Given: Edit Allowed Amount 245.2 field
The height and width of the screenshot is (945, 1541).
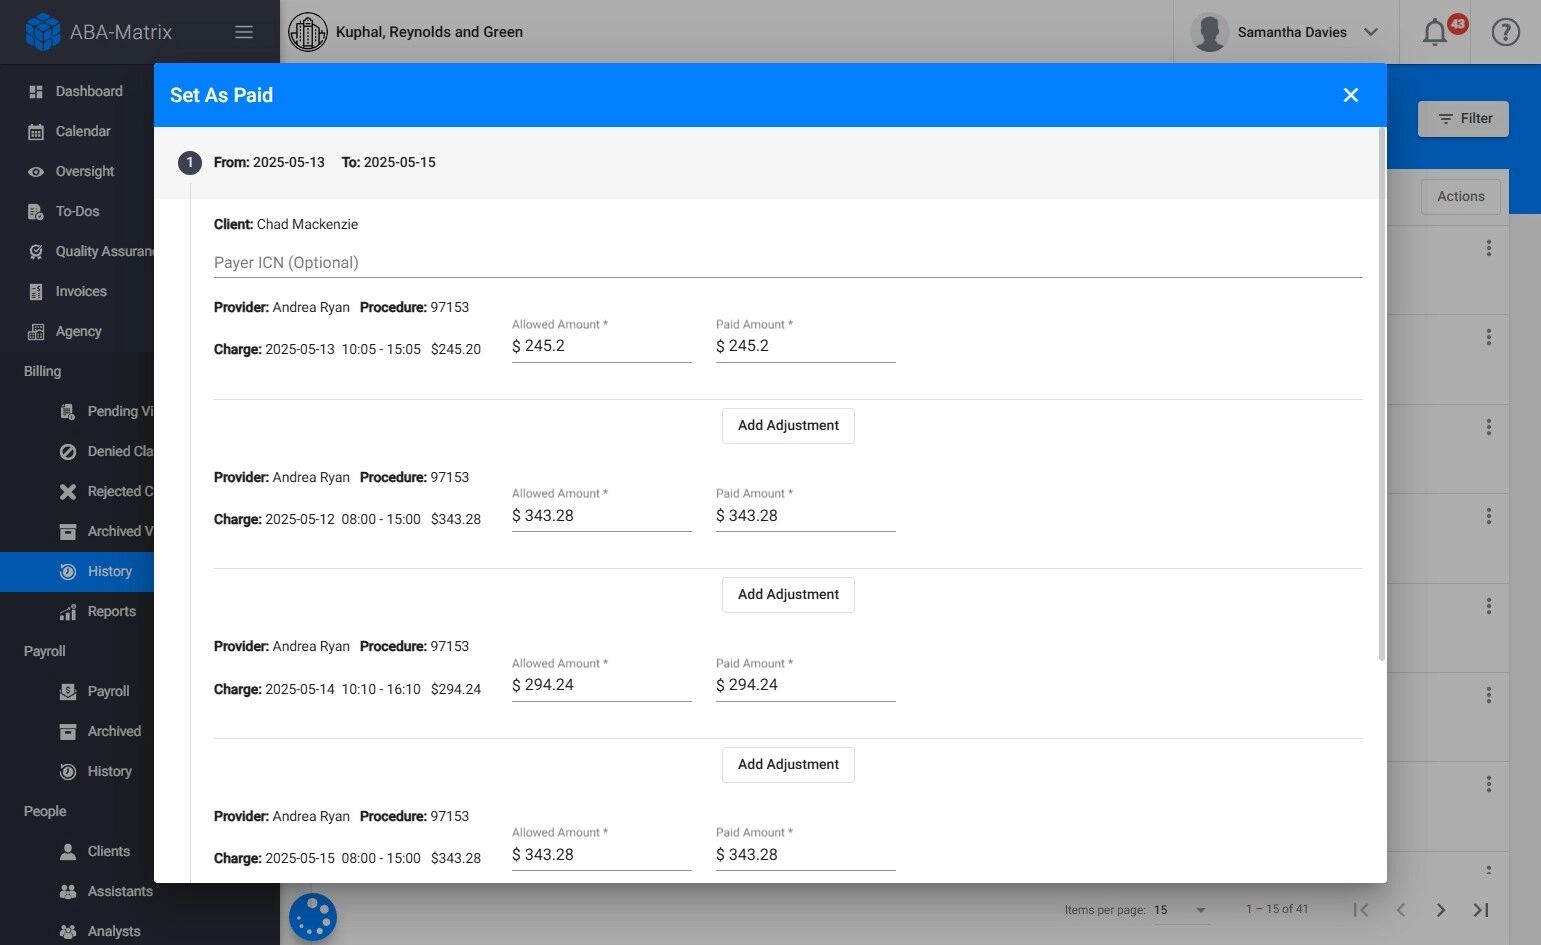Looking at the screenshot, I should click(602, 346).
